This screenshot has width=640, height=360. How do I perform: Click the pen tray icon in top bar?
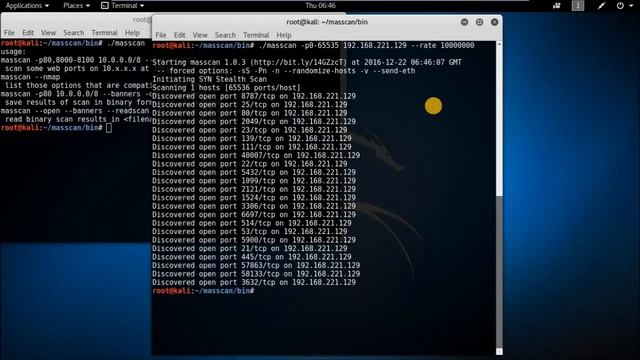click(601, 6)
